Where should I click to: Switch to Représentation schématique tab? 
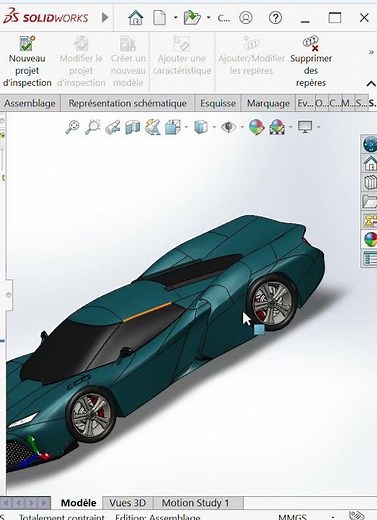coord(127,103)
